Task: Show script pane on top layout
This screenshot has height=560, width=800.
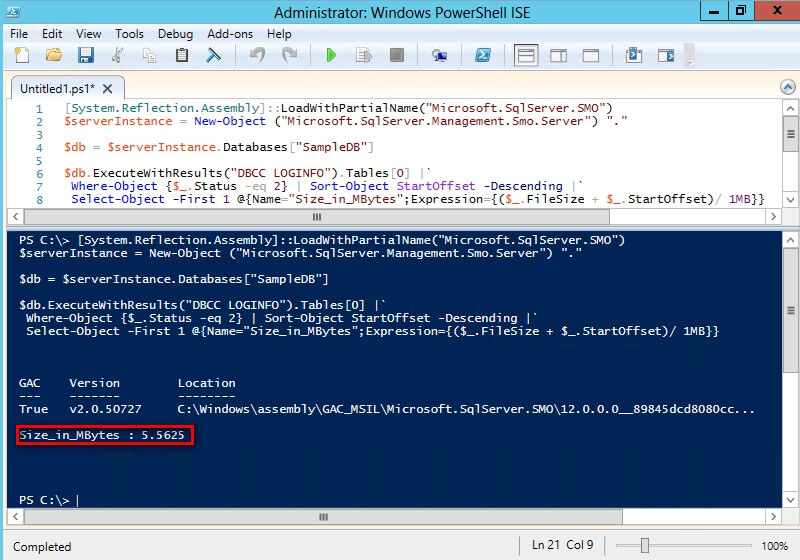Action: pyautogui.click(x=526, y=55)
